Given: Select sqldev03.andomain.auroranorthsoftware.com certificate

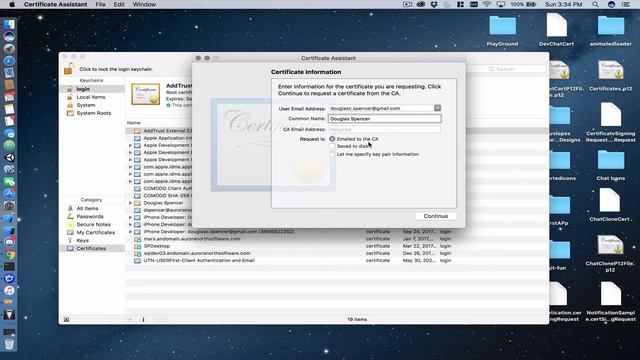Looking at the screenshot, I should (x=337, y=253).
